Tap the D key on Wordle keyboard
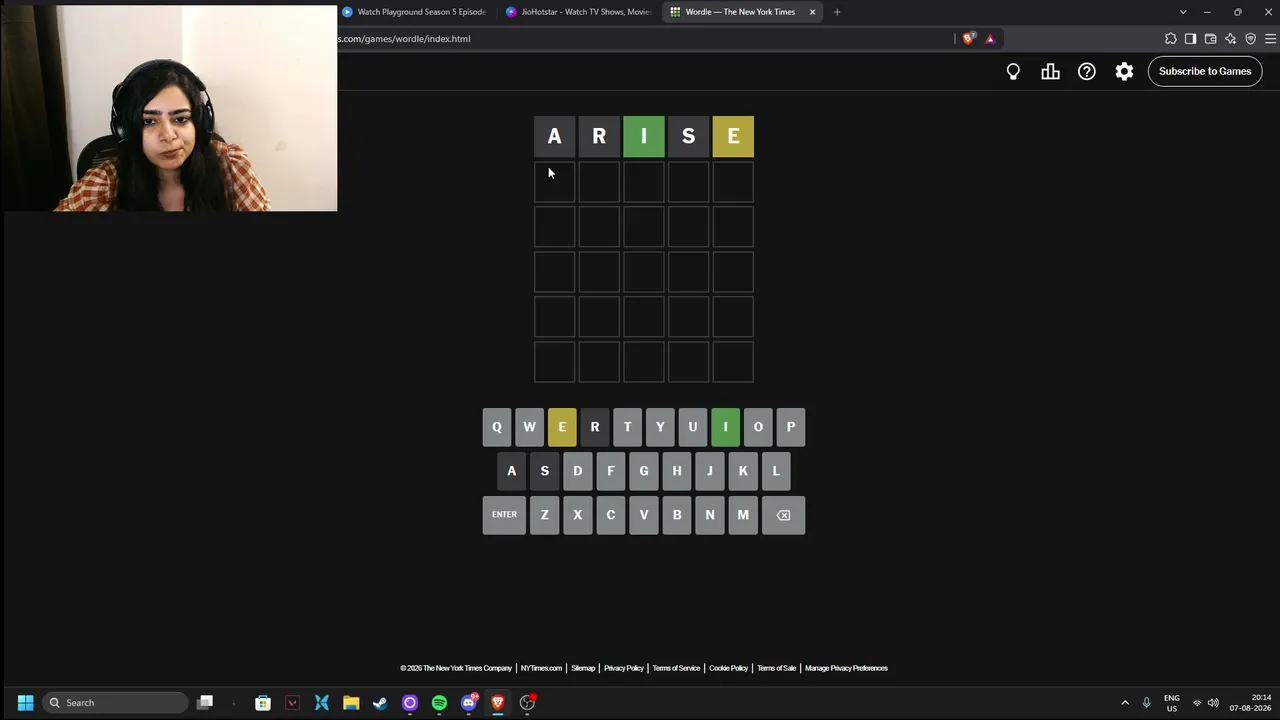1280x720 pixels. pos(577,471)
